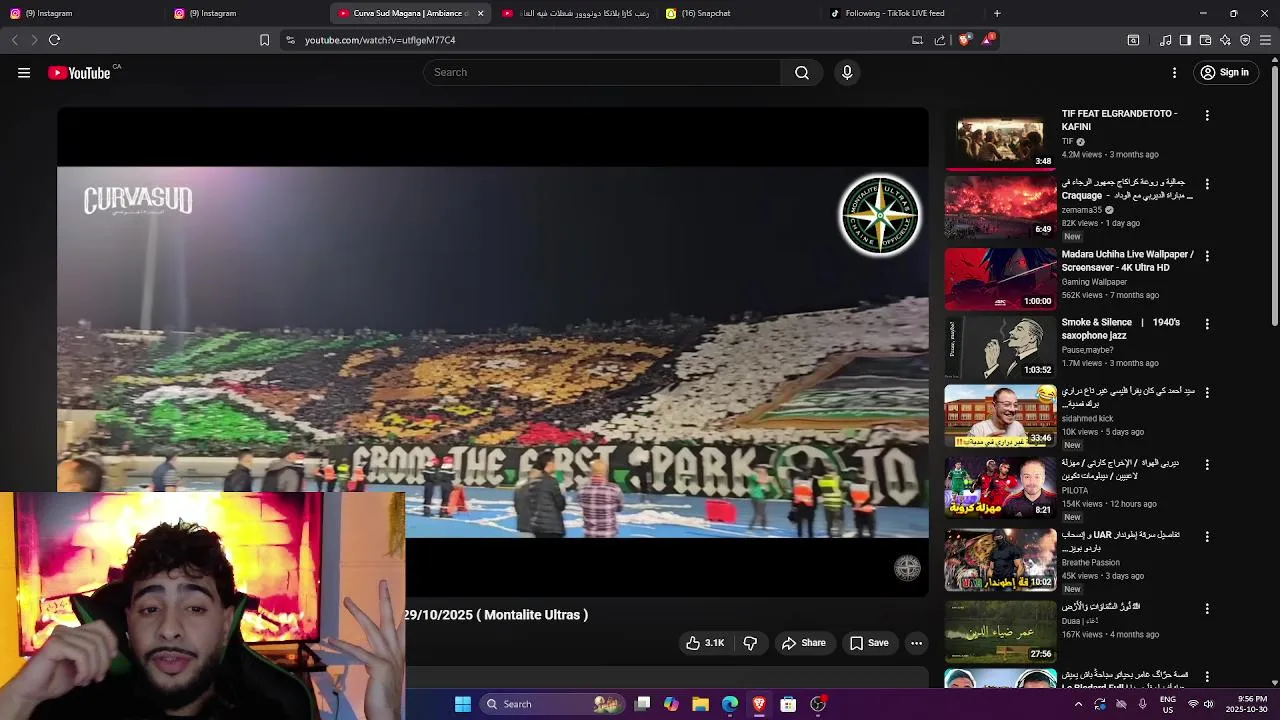Like the video (3.1K thumbs up)
Screen dimensions: 1280x720
pos(704,643)
